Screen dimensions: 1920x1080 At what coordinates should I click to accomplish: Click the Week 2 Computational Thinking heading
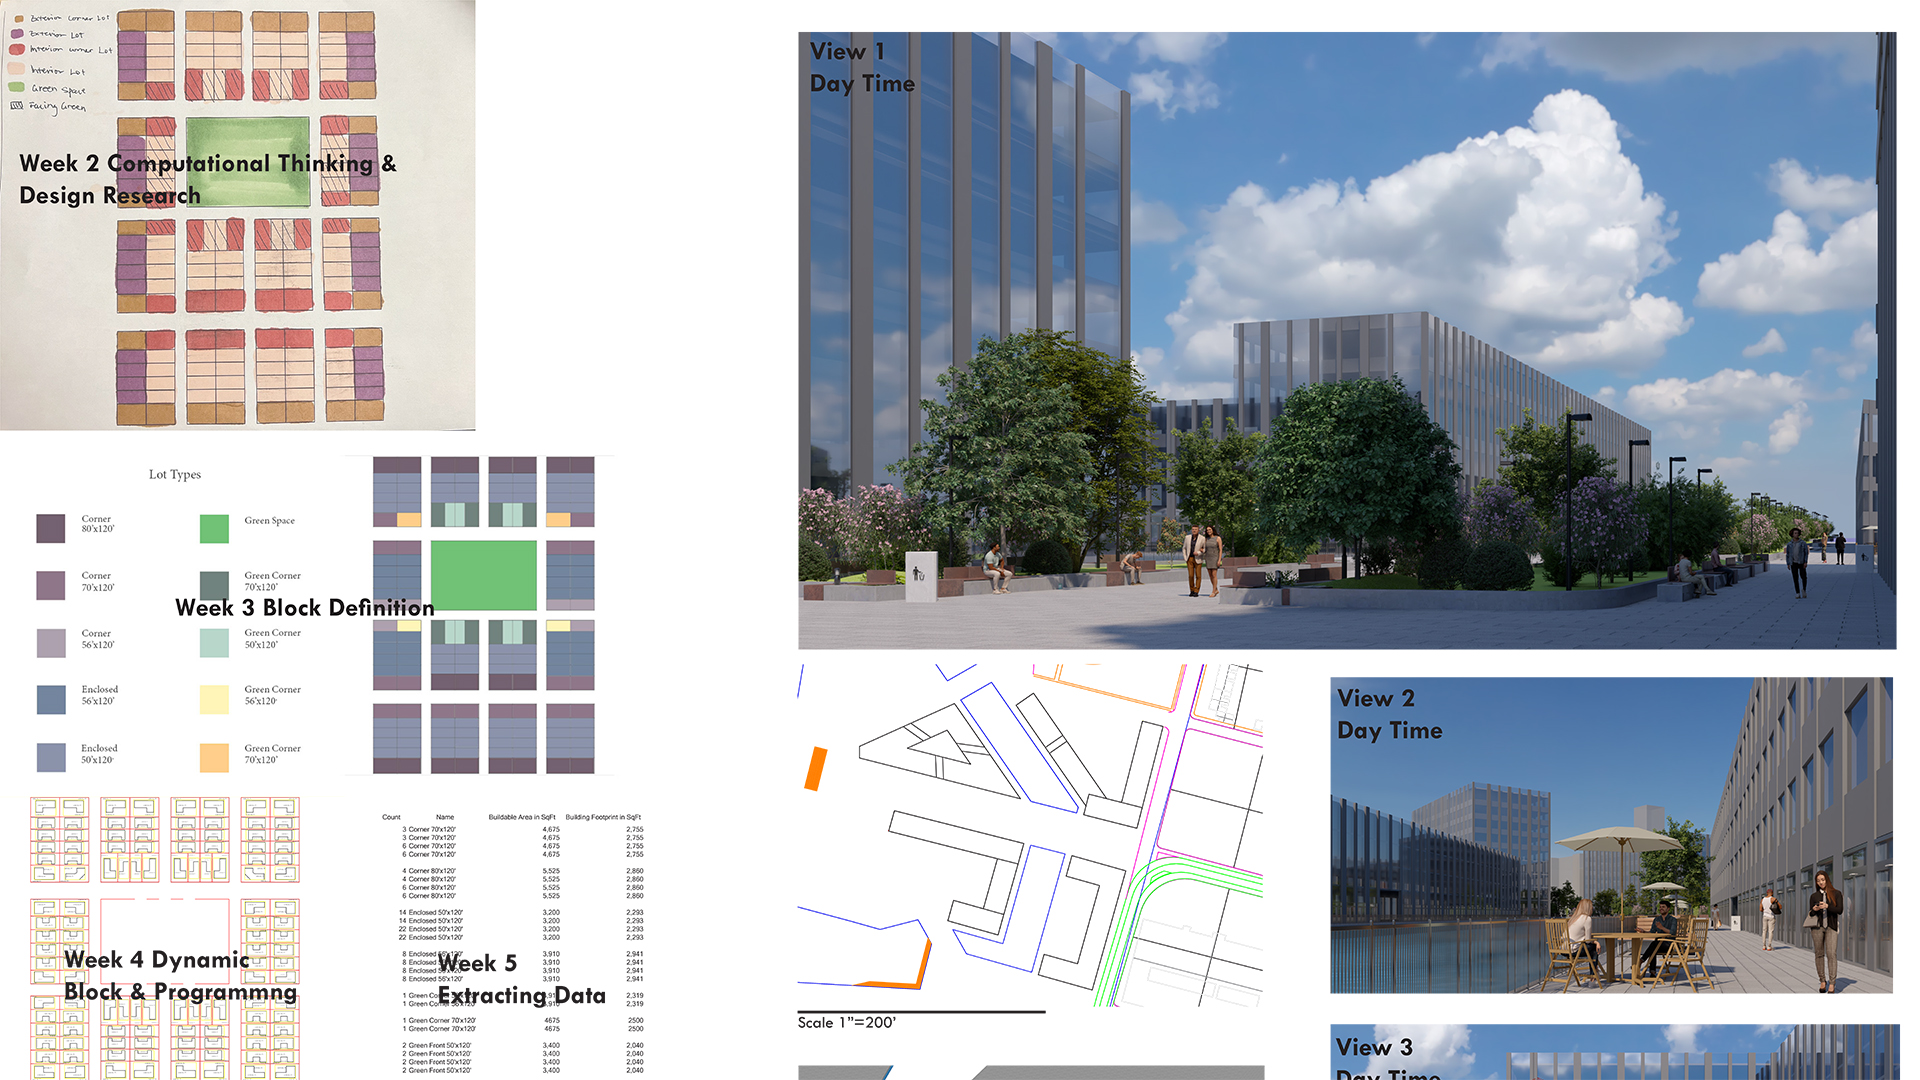[208, 179]
